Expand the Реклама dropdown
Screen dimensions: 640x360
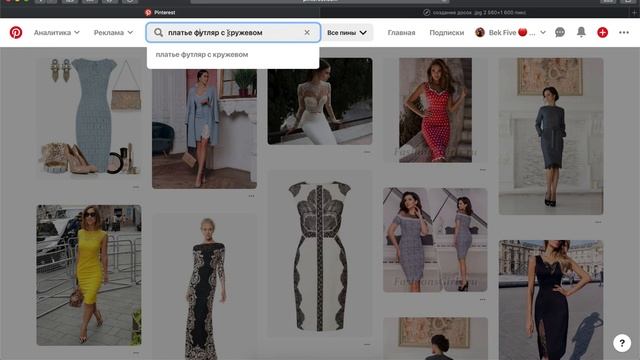113,32
